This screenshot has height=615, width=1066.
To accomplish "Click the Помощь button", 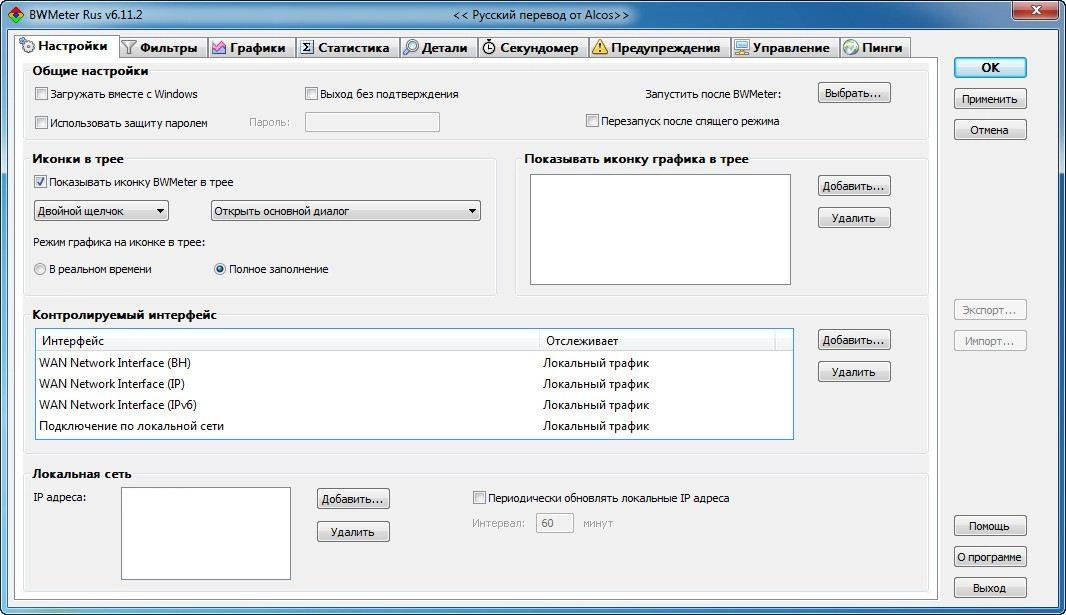I will click(990, 526).
